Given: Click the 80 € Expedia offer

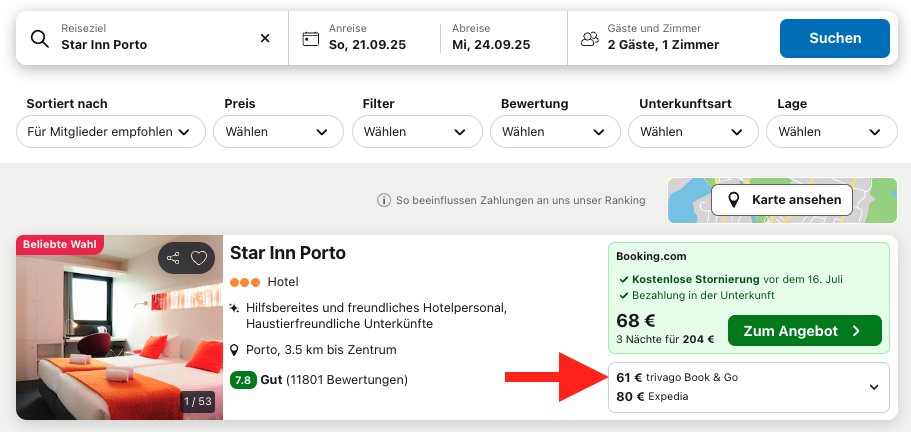Looking at the screenshot, I should tap(652, 397).
